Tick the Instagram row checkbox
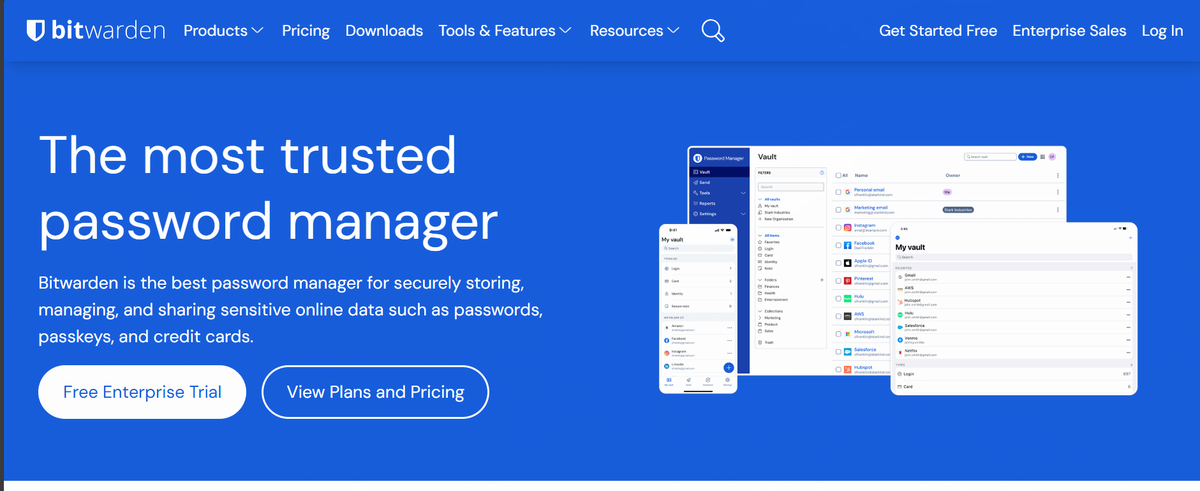The width and height of the screenshot is (1200, 491). coord(838,228)
